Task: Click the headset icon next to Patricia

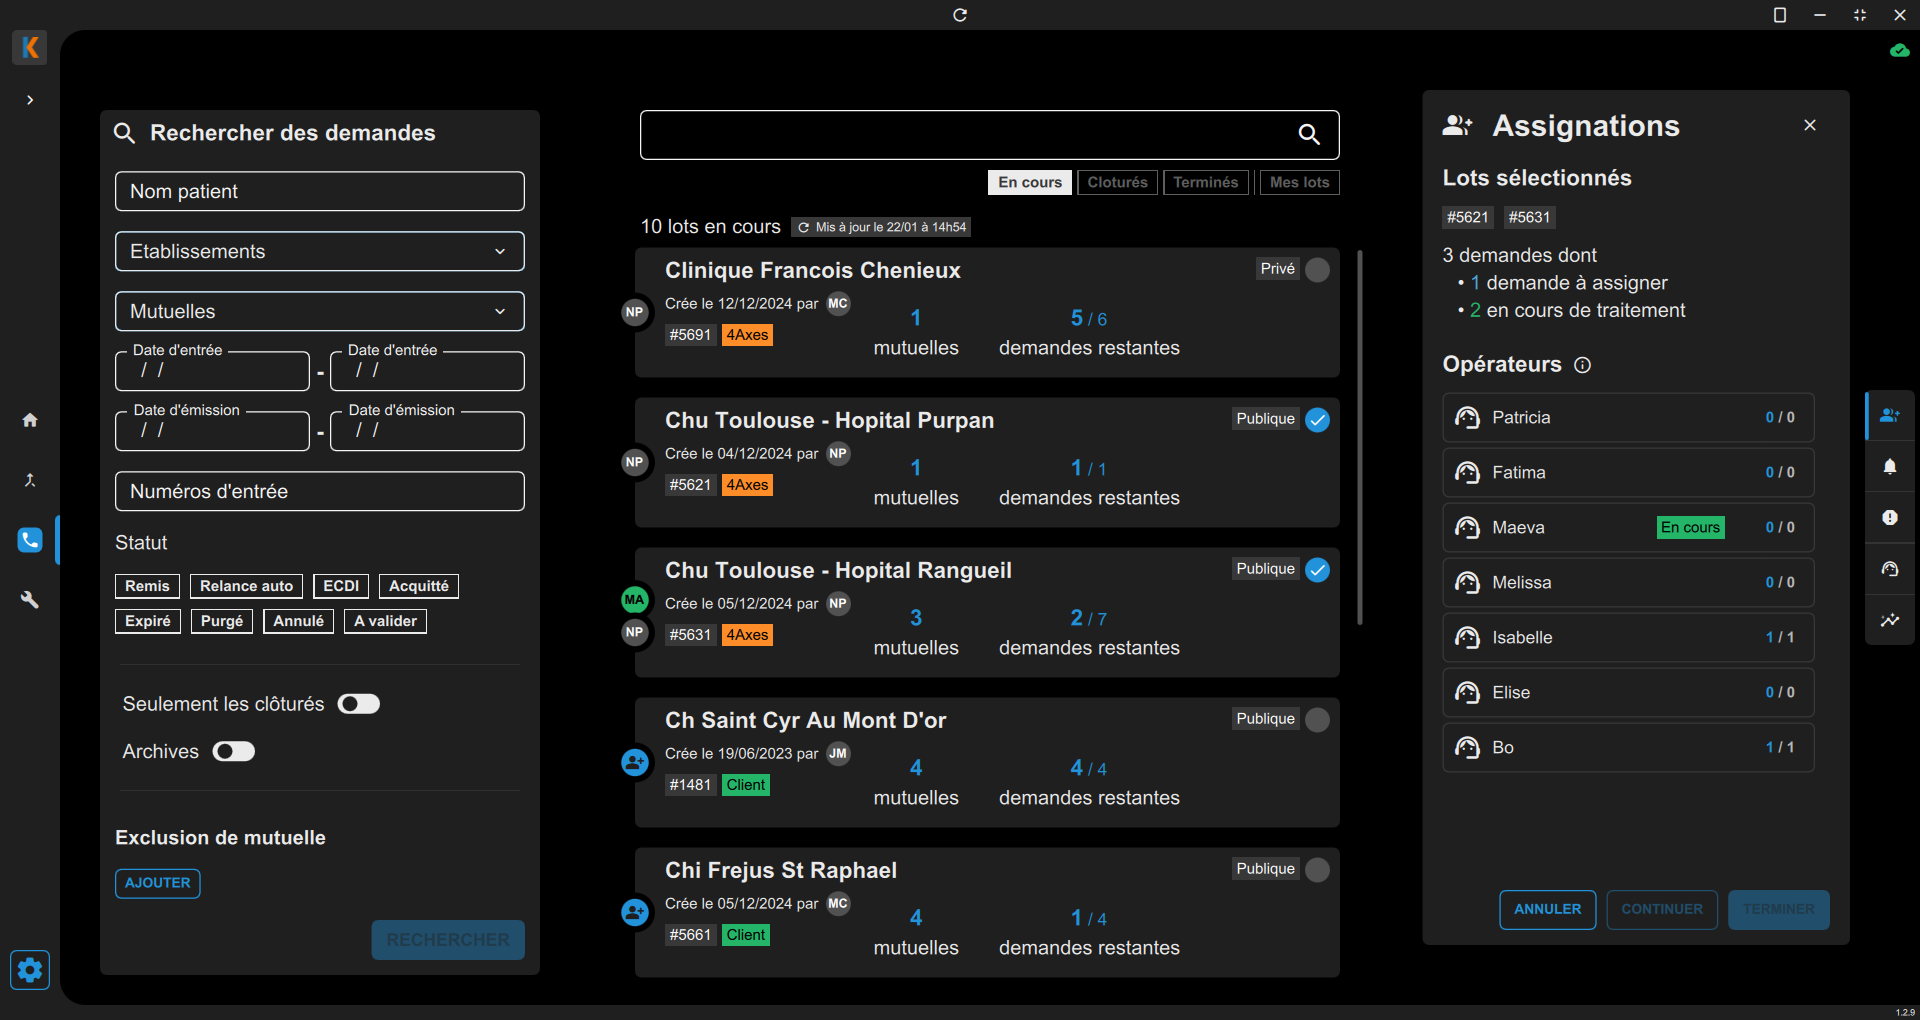Action: coord(1467,418)
